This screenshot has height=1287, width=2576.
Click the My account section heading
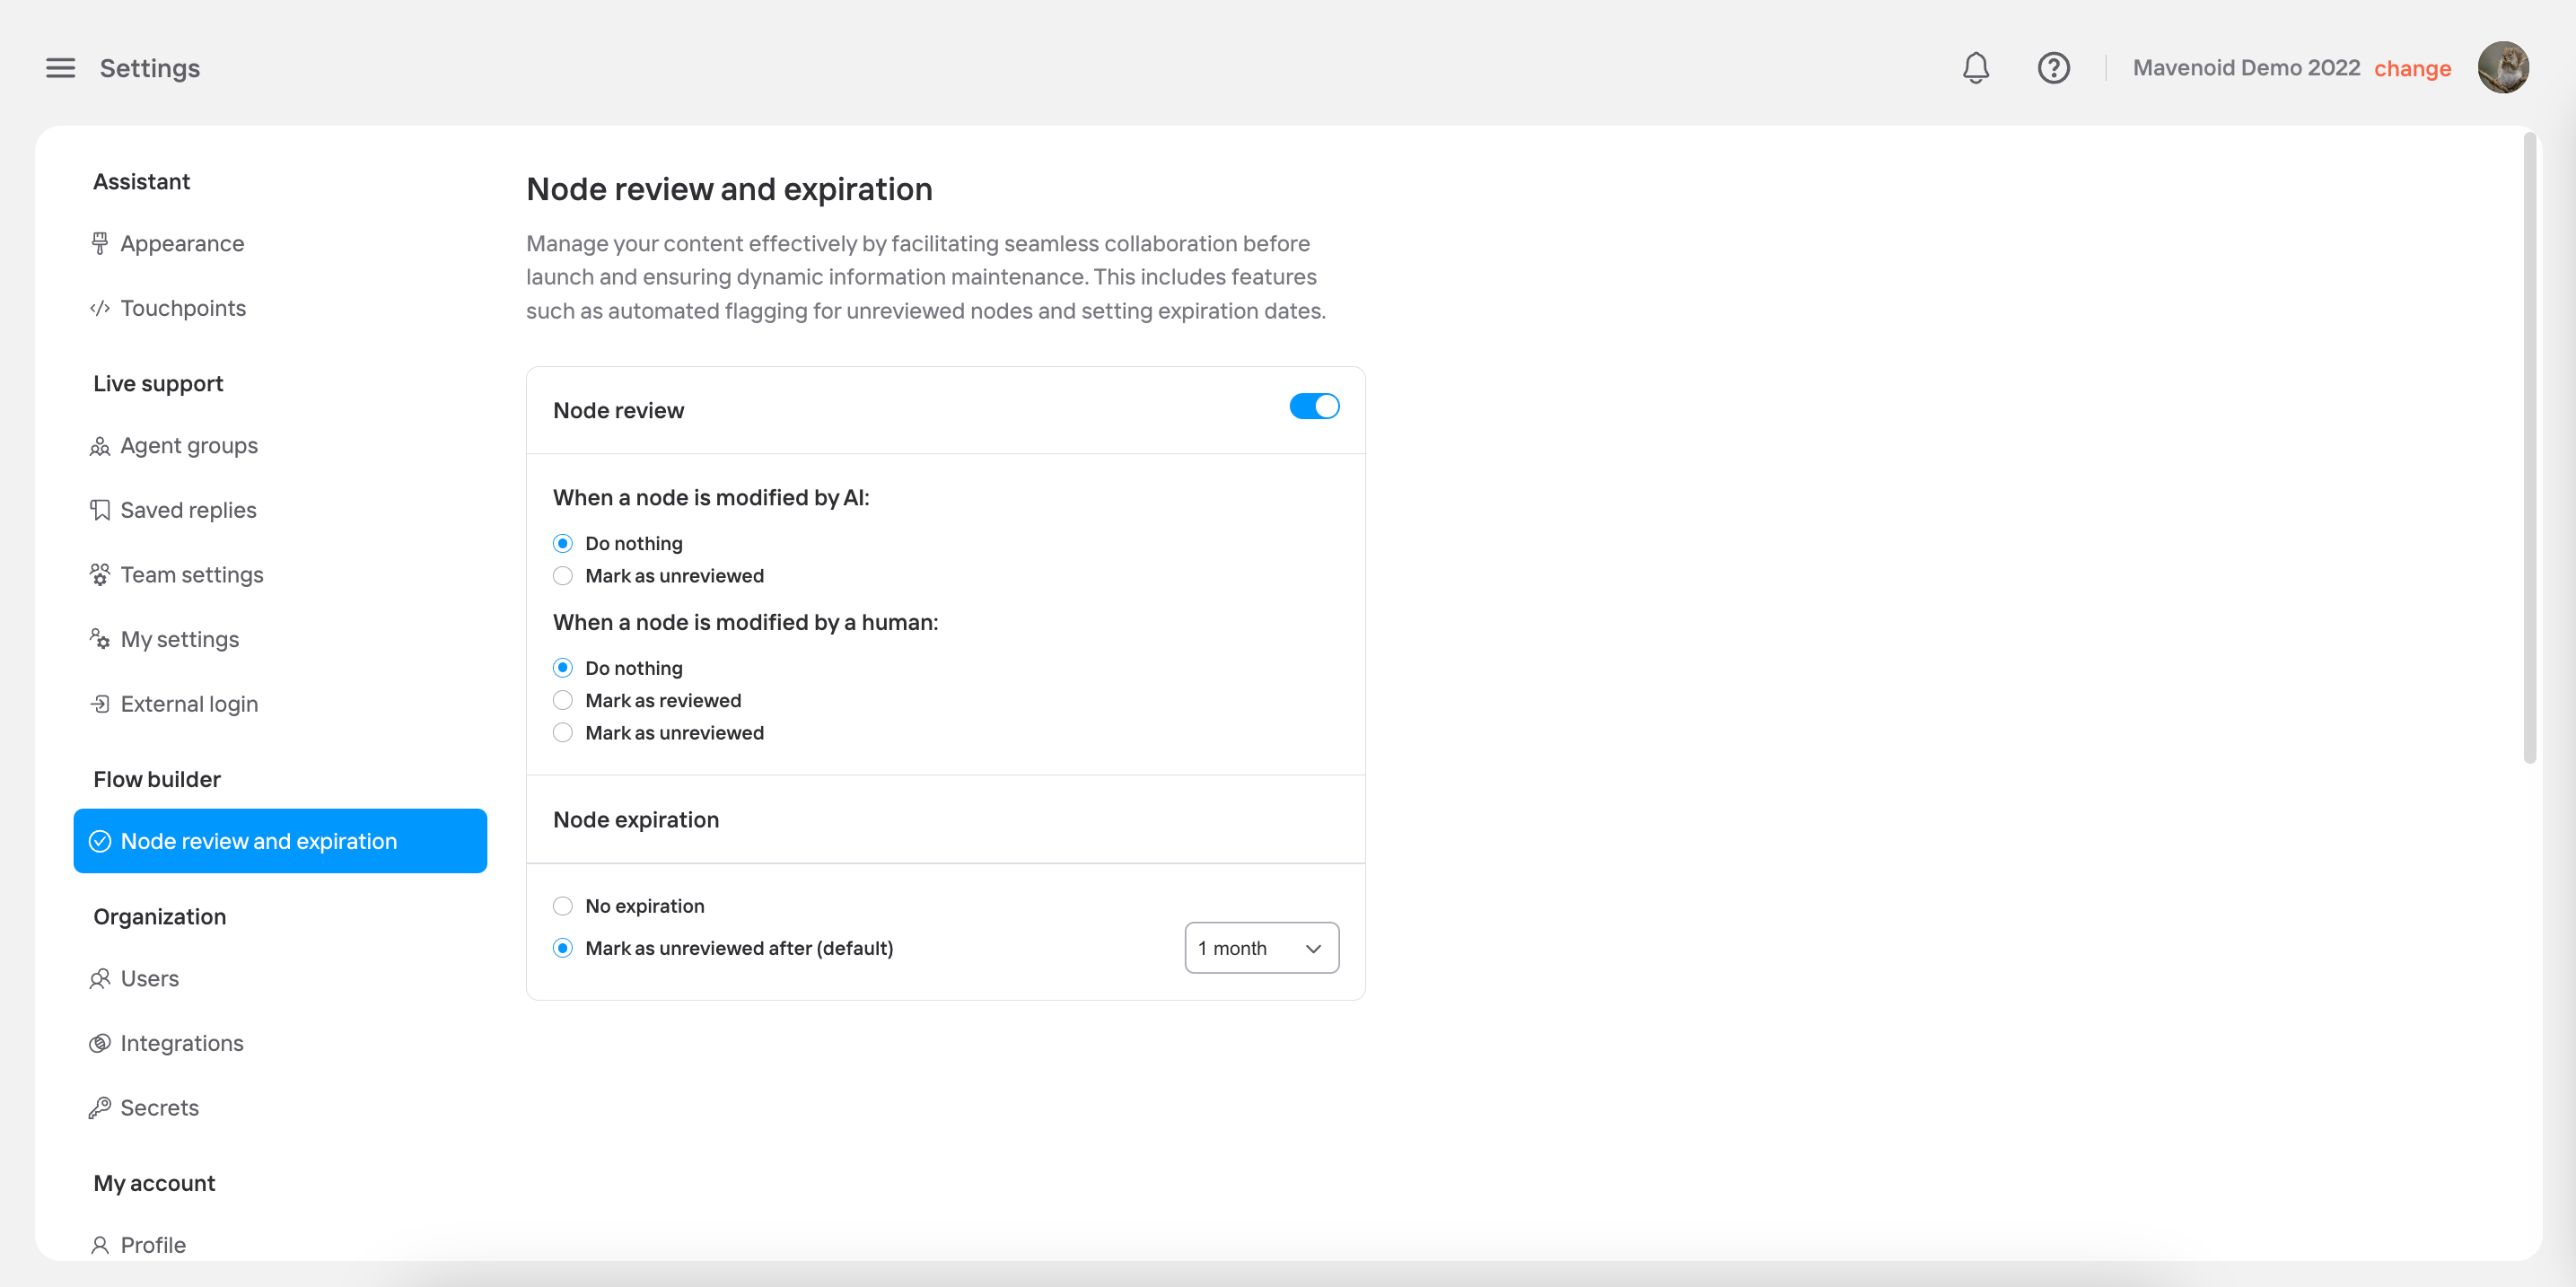(154, 1183)
